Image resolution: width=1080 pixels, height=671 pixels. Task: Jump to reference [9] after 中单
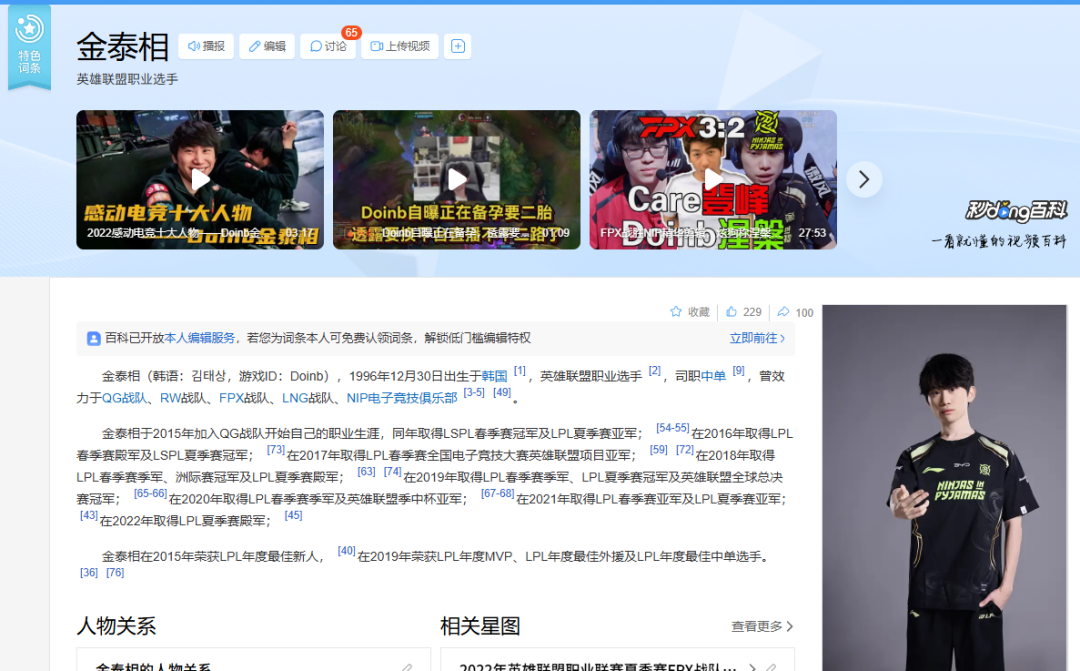[x=738, y=371]
